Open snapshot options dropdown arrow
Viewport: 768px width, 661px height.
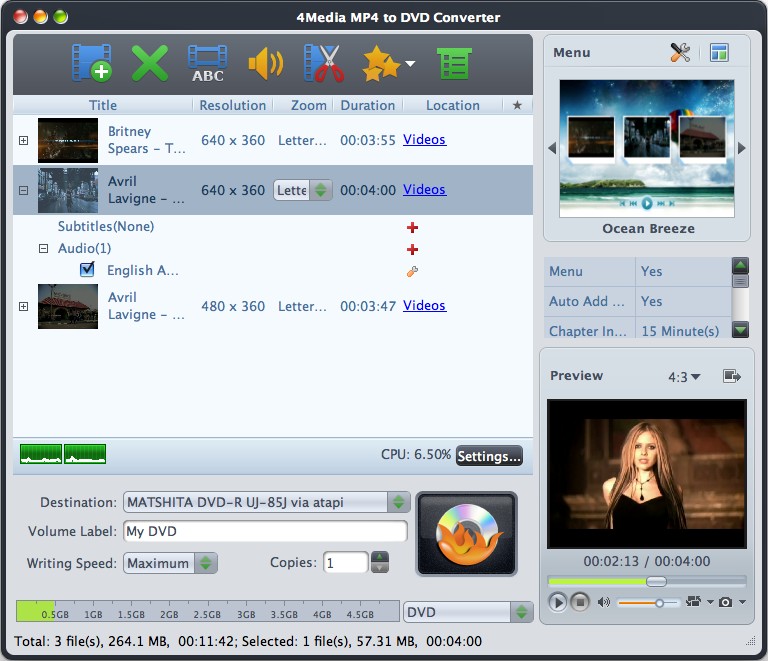pyautogui.click(x=743, y=602)
